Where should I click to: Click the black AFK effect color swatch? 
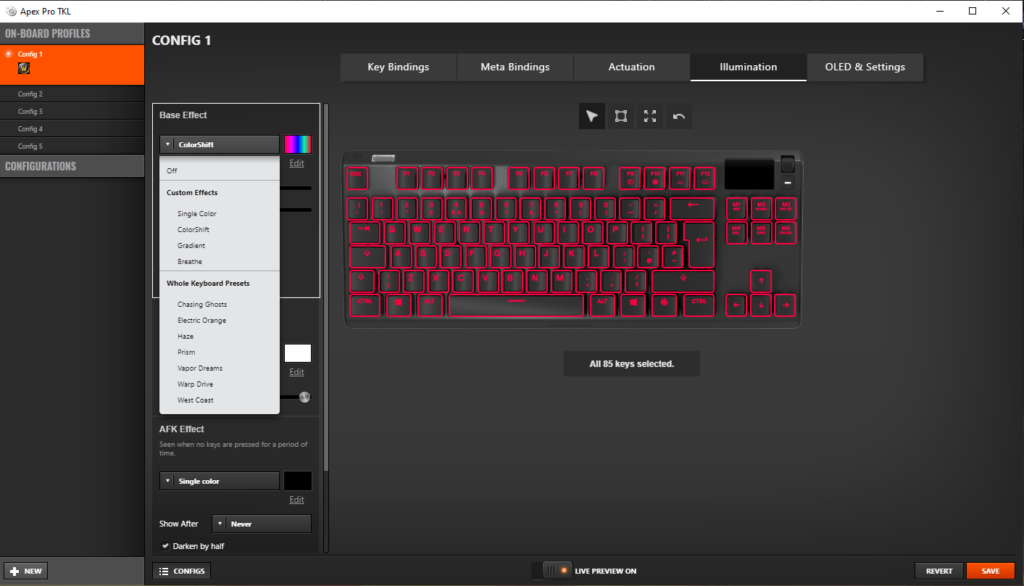pyautogui.click(x=297, y=481)
